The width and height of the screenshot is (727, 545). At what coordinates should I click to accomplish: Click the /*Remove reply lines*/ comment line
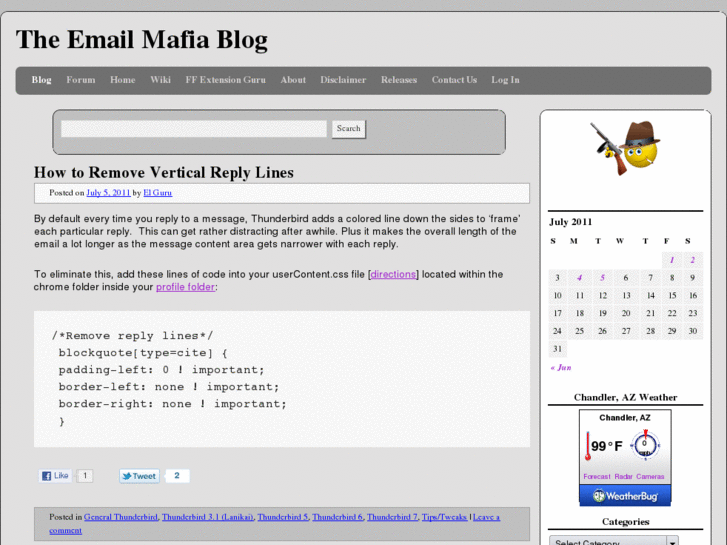(133, 336)
